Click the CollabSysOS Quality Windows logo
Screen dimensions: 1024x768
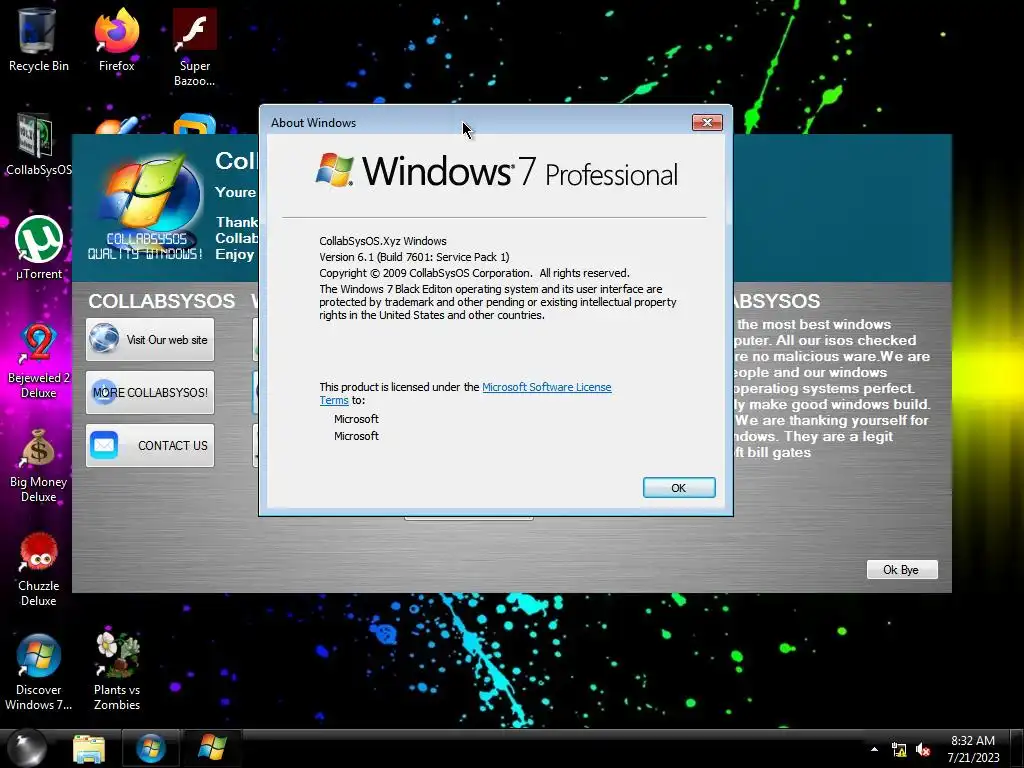pyautogui.click(x=146, y=208)
